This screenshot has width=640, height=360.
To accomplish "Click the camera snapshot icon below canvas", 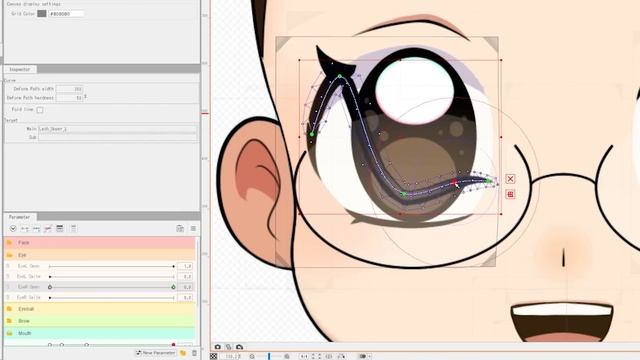I will click(218, 347).
